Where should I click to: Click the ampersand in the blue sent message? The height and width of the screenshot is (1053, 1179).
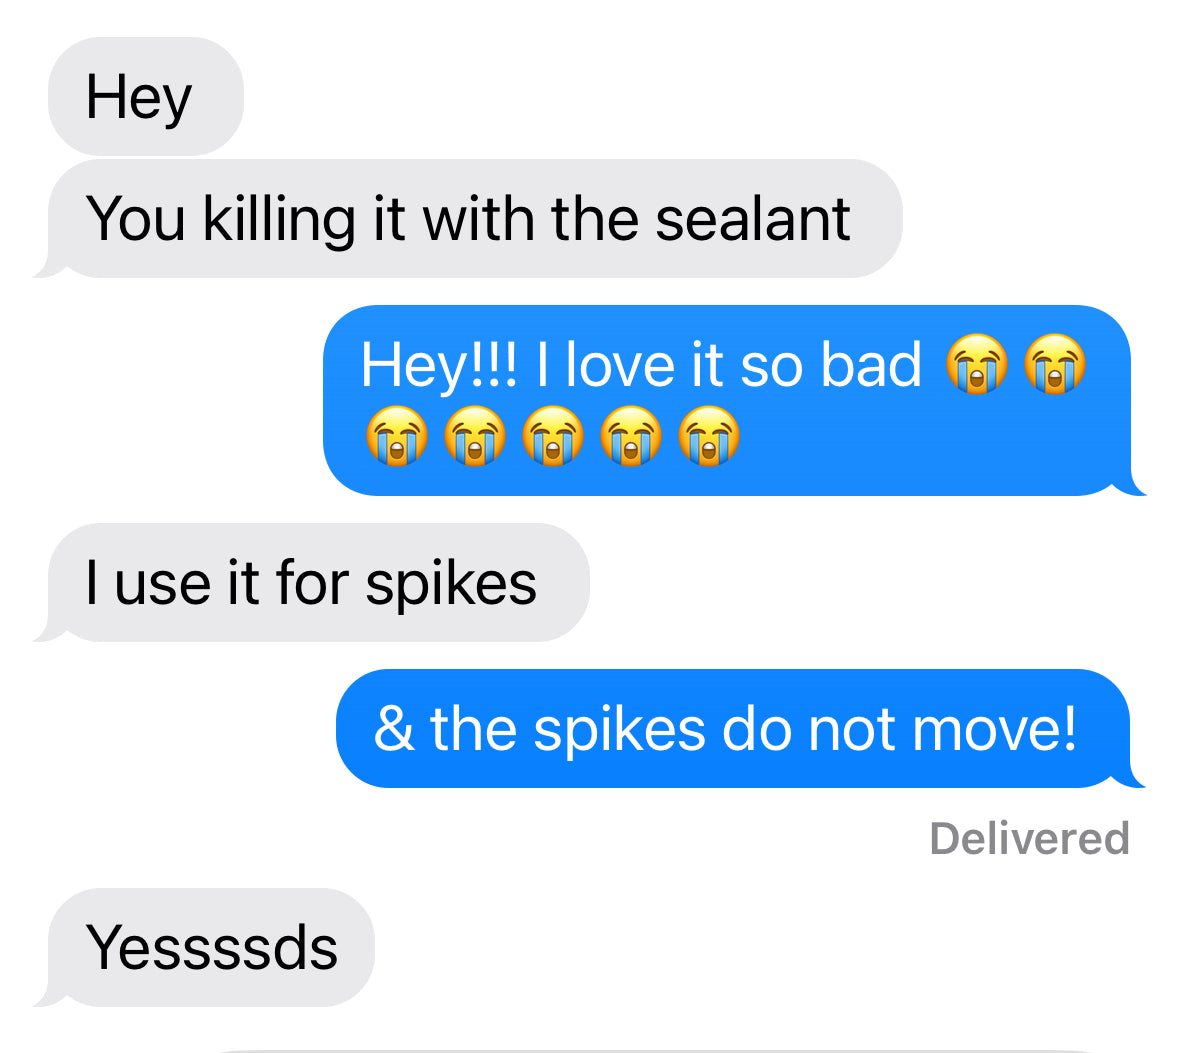point(392,729)
